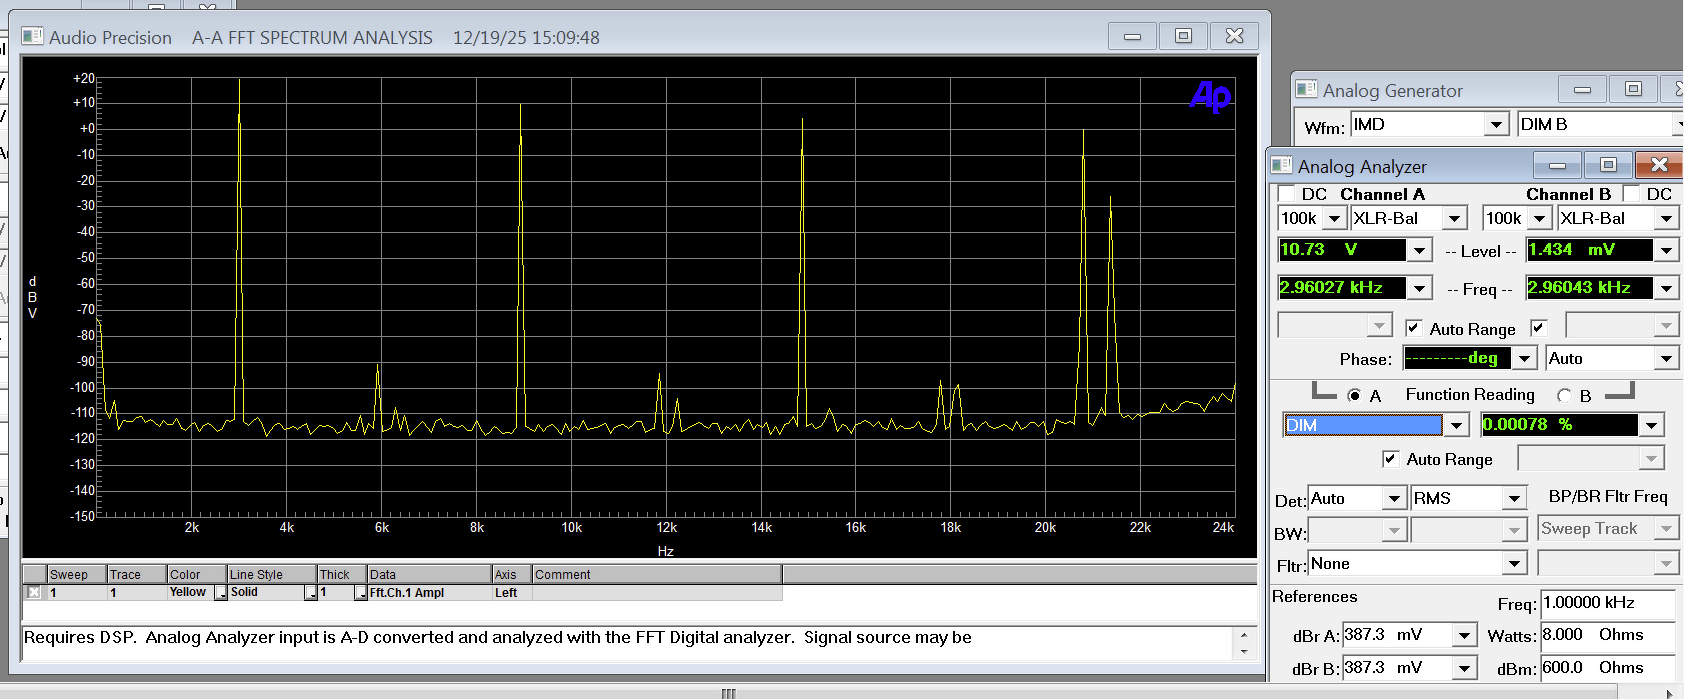Open dBr A reference units dropdown

(x=1465, y=635)
